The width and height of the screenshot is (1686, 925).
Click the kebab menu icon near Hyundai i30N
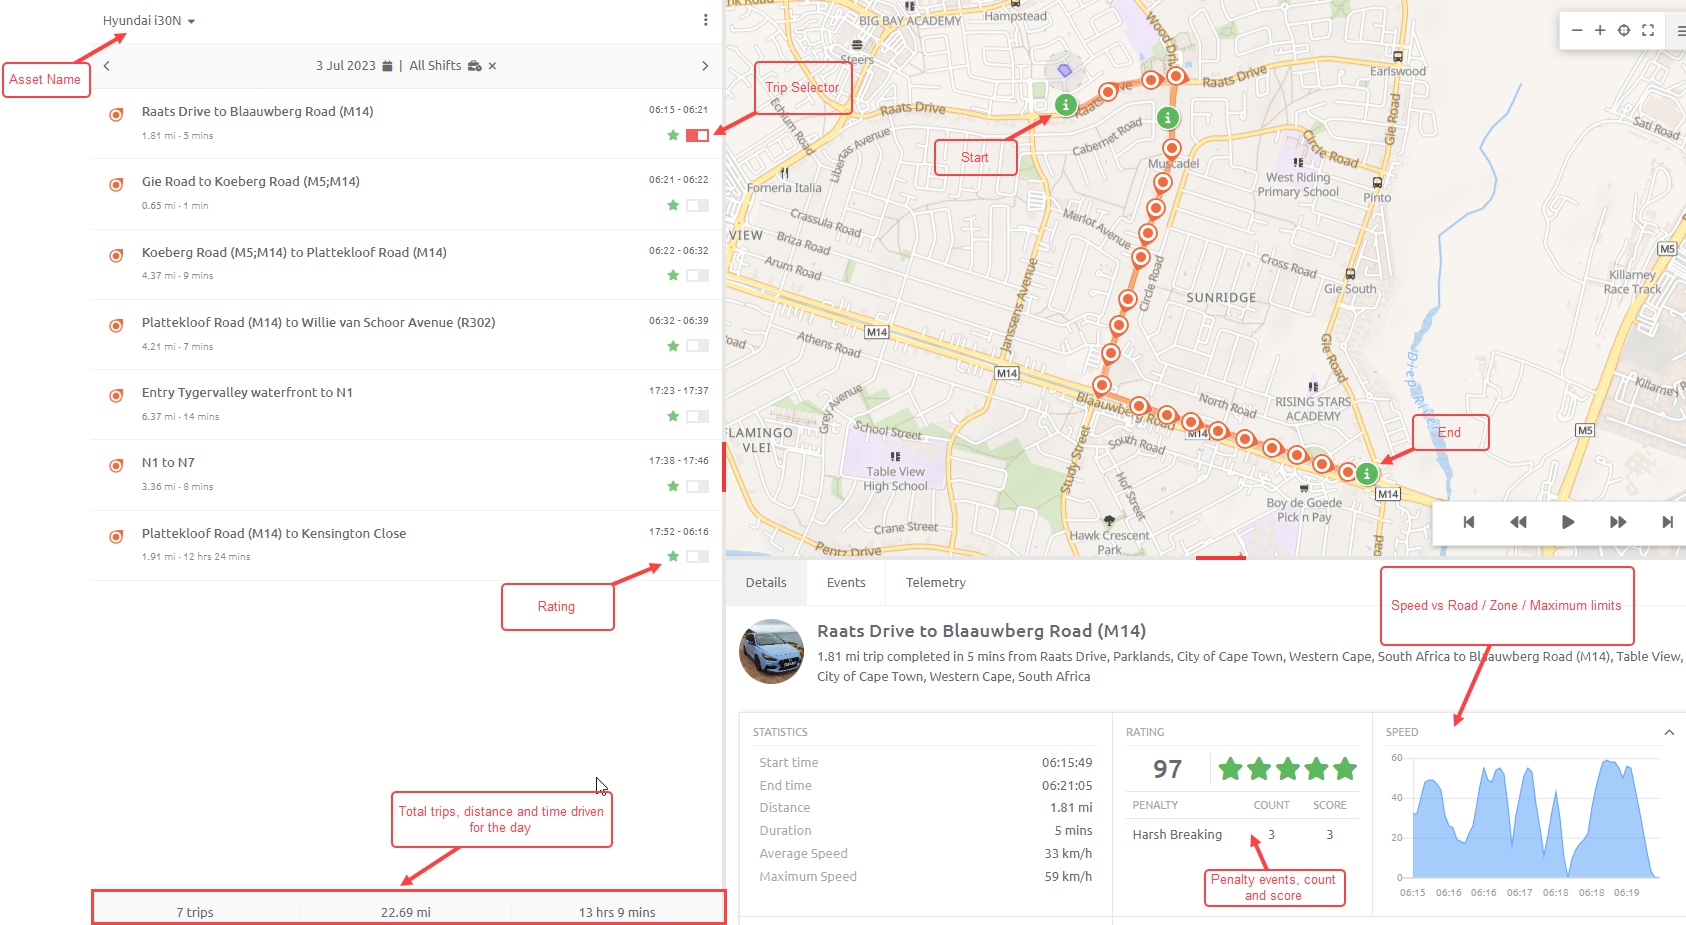pyautogui.click(x=706, y=19)
